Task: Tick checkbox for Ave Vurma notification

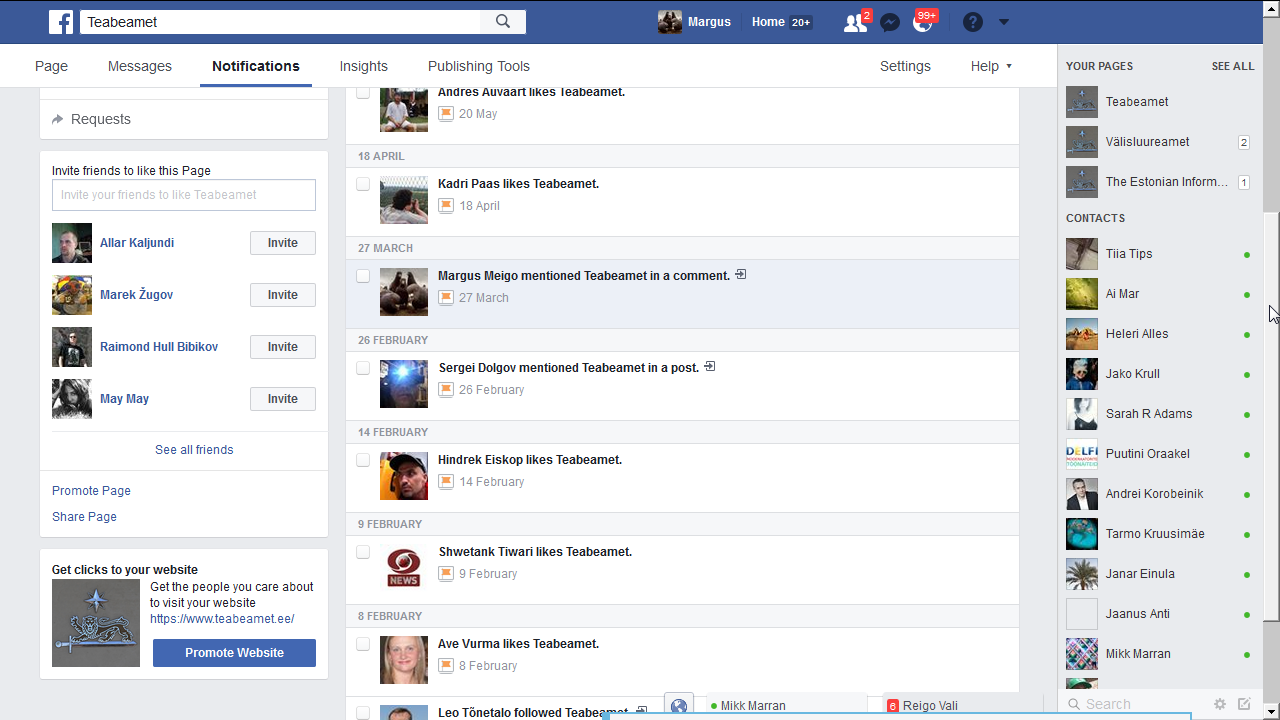Action: click(363, 644)
